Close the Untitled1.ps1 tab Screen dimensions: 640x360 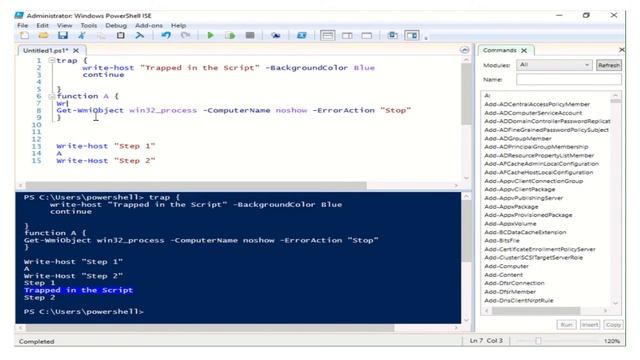point(76,51)
